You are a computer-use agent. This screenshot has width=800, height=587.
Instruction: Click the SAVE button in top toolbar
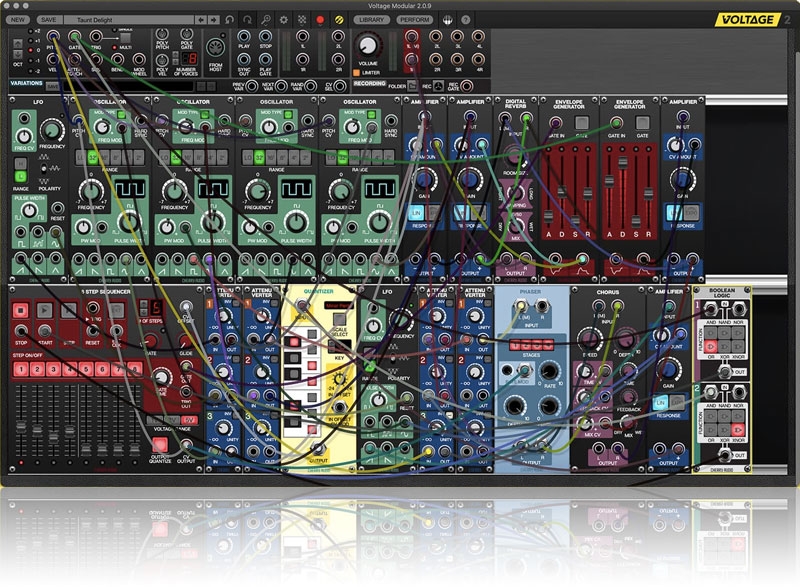coord(49,20)
